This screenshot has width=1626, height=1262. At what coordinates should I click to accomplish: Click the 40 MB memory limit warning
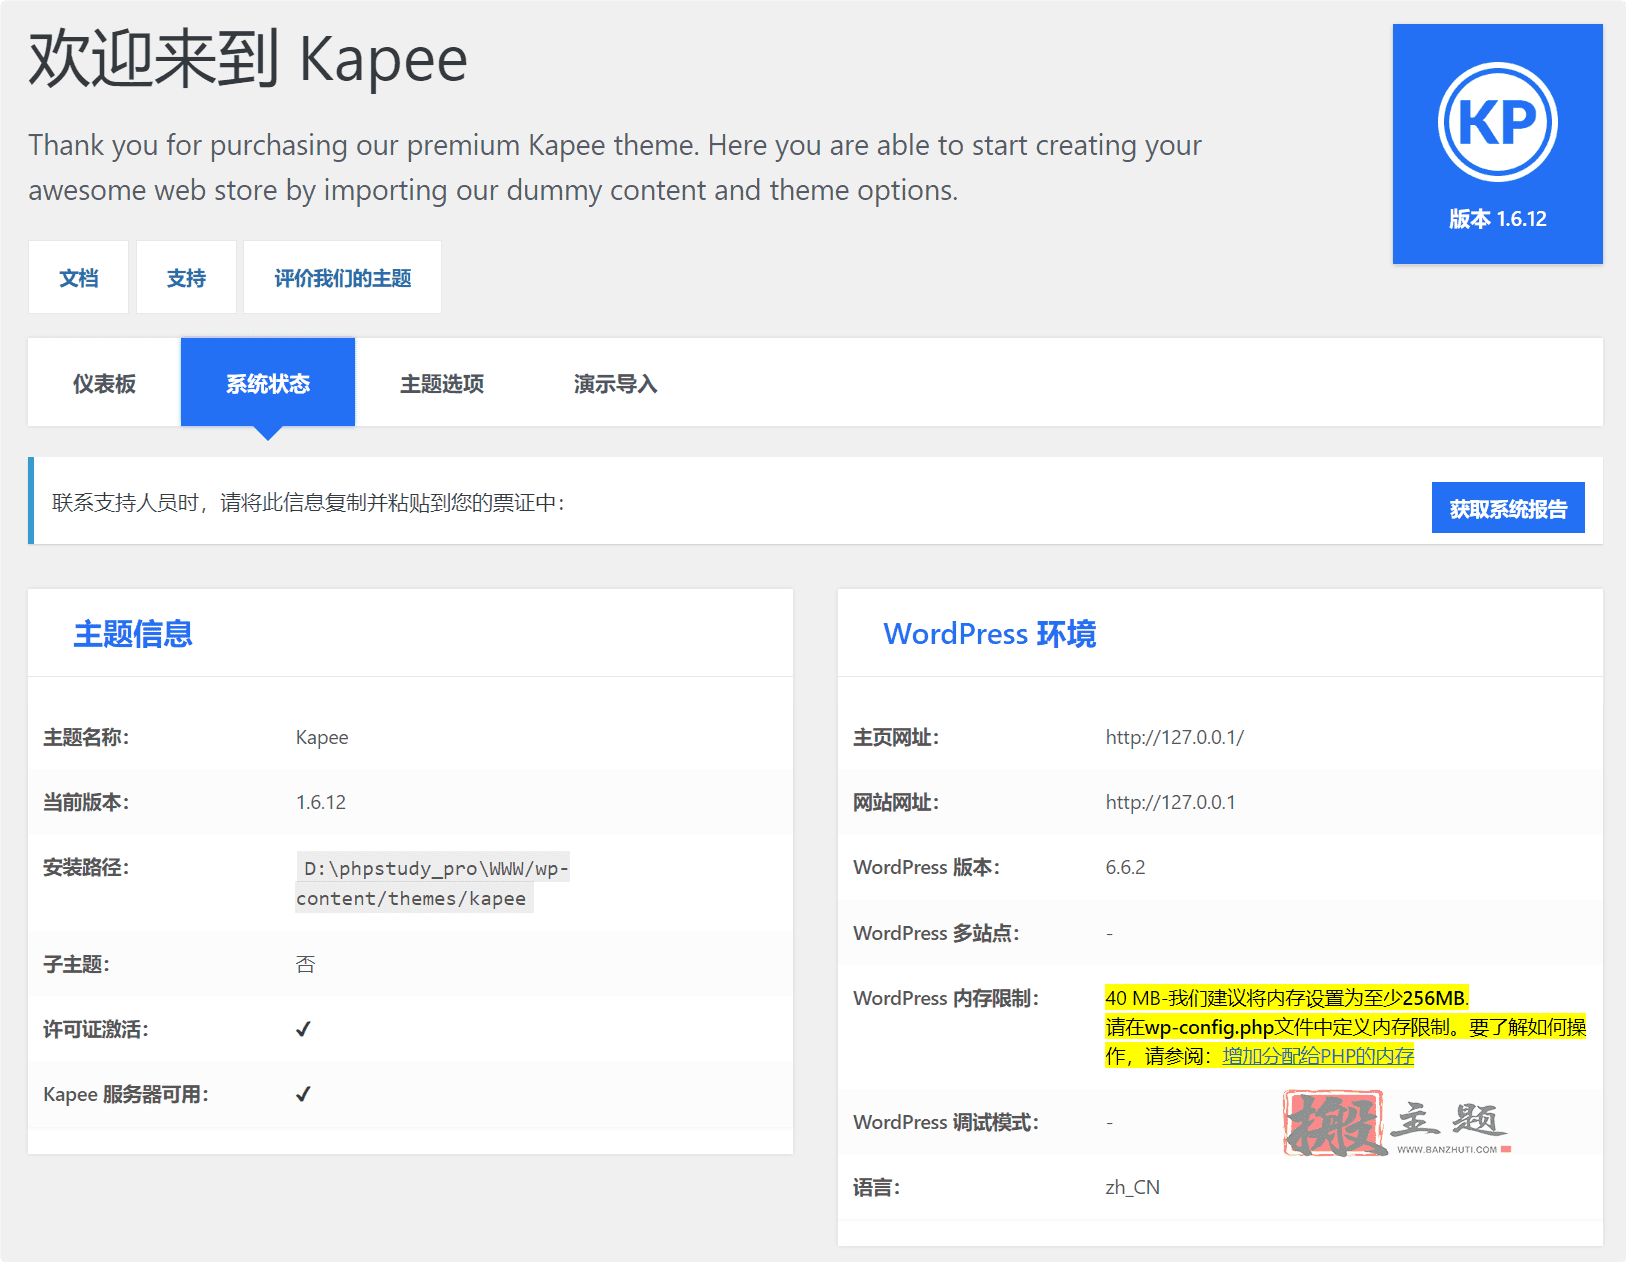[x=1345, y=1027]
